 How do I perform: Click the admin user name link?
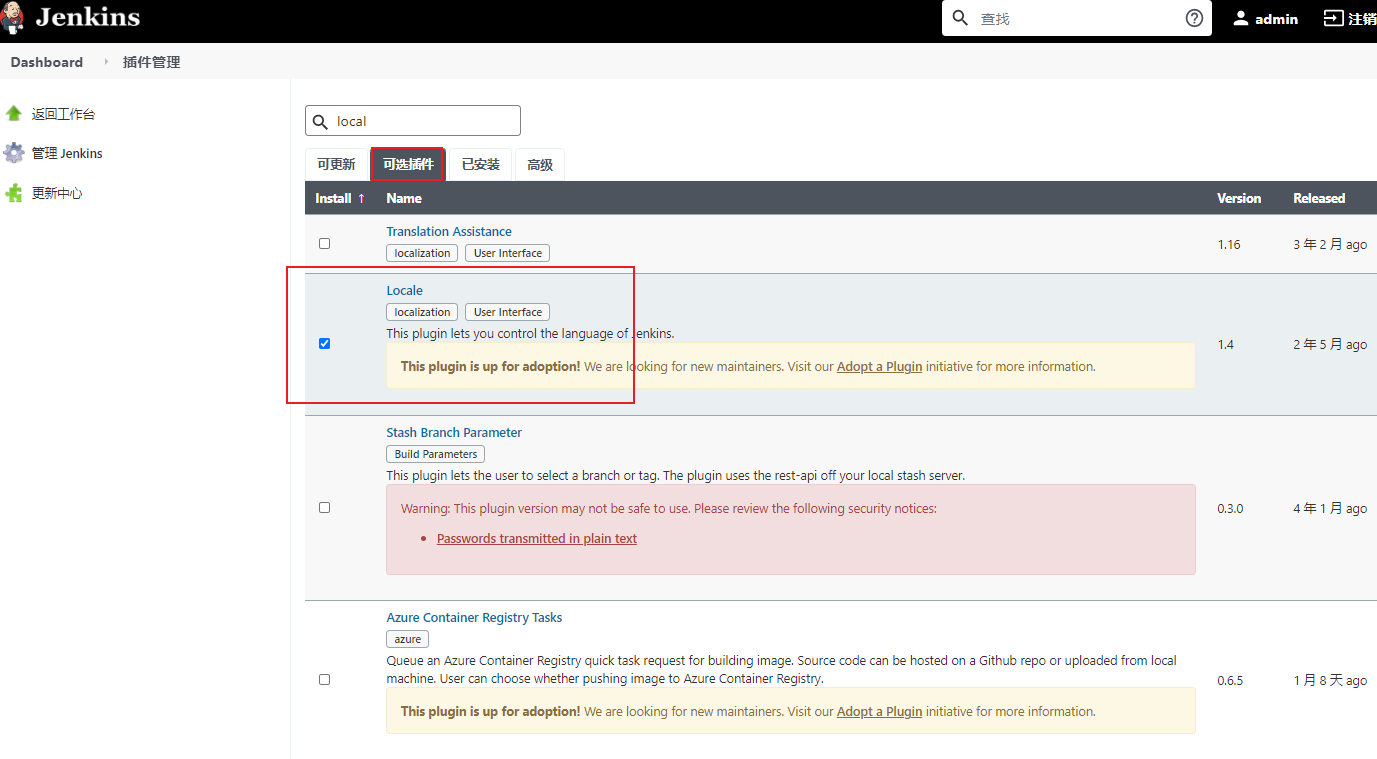tap(1277, 18)
